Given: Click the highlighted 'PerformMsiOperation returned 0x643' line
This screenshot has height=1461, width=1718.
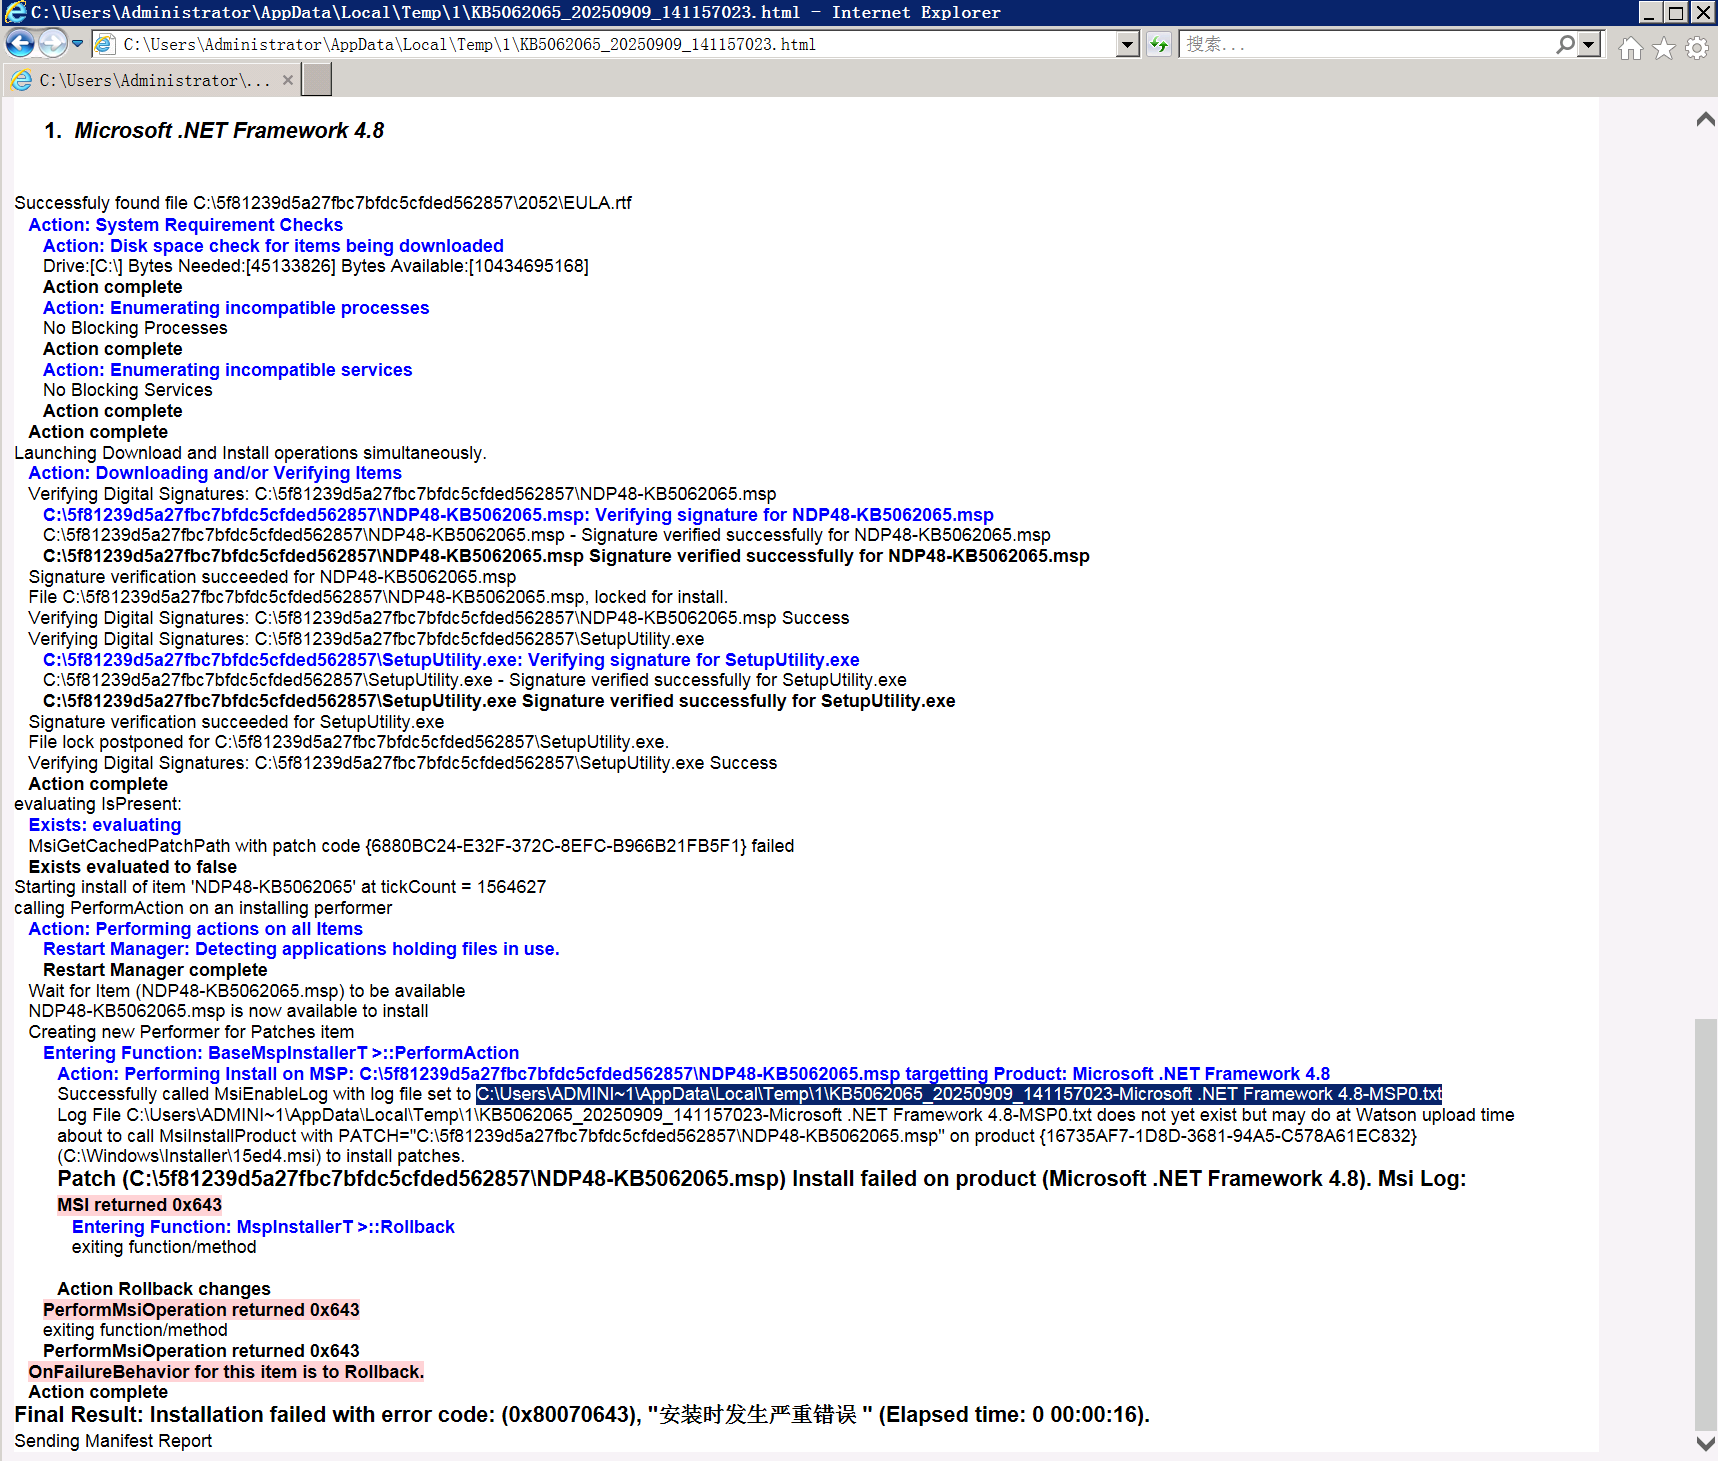Looking at the screenshot, I should [201, 1310].
